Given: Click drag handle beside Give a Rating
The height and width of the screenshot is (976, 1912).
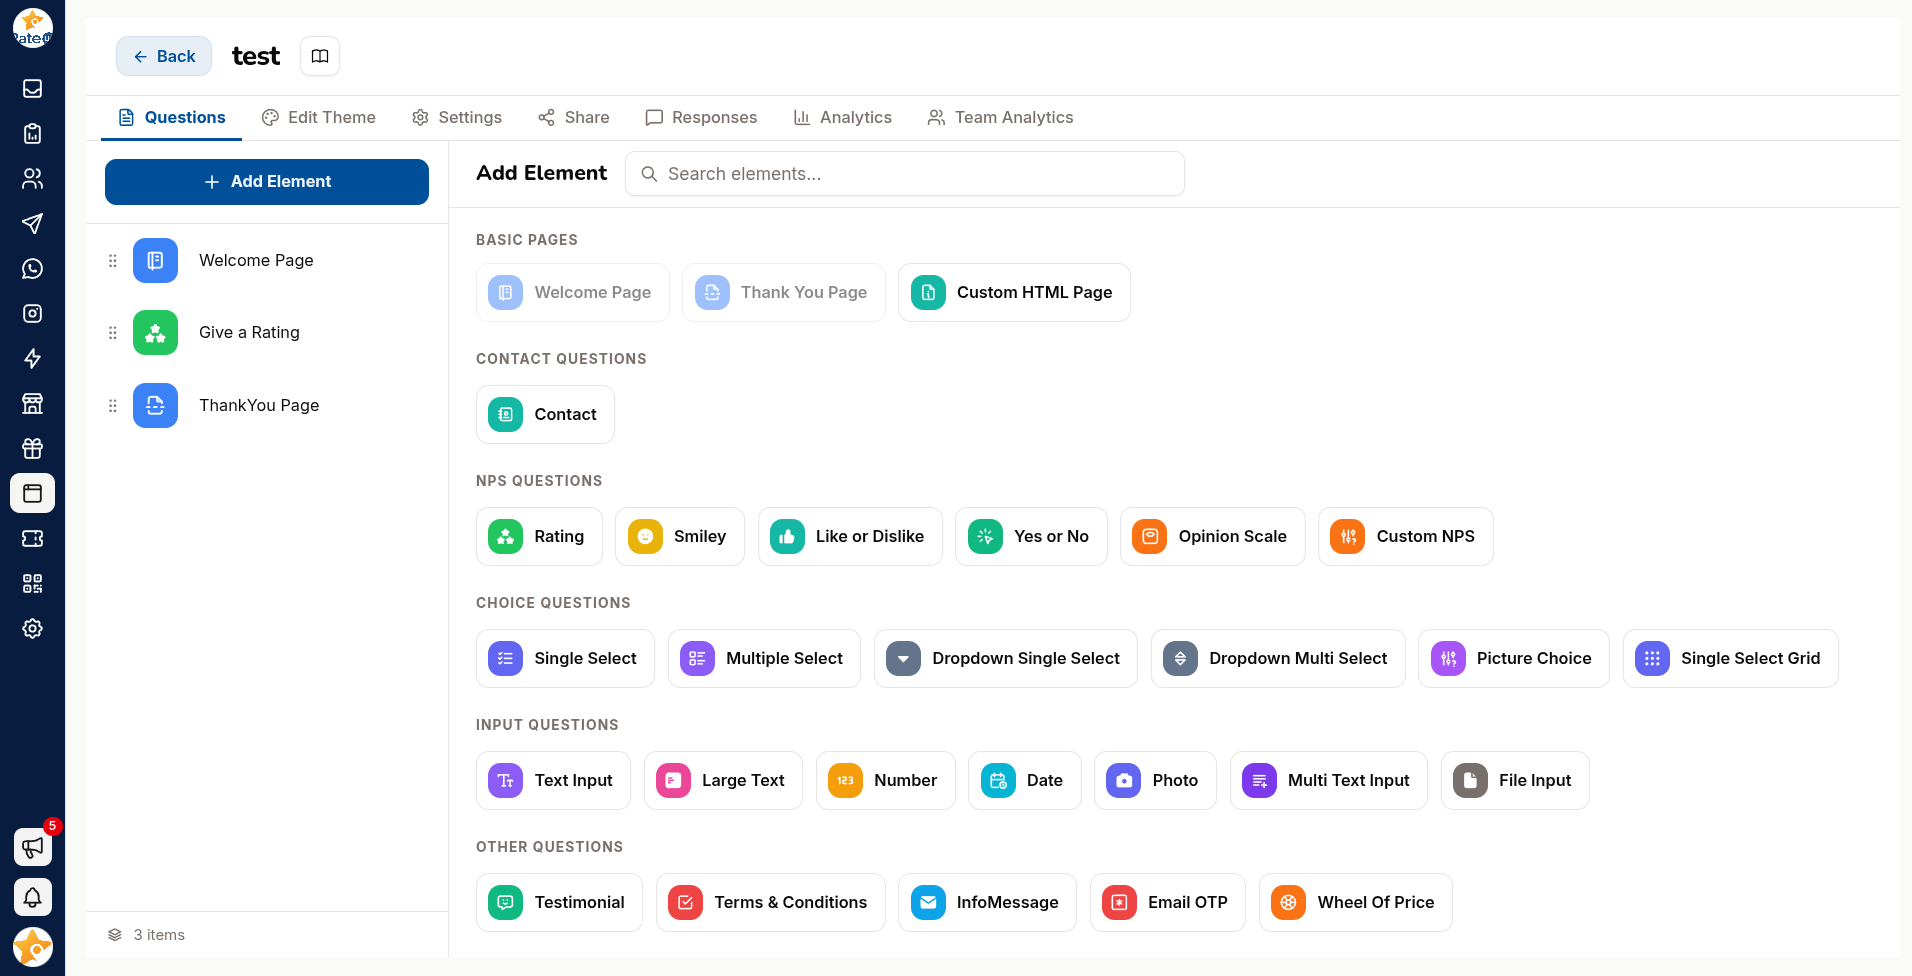Looking at the screenshot, I should coord(112,333).
